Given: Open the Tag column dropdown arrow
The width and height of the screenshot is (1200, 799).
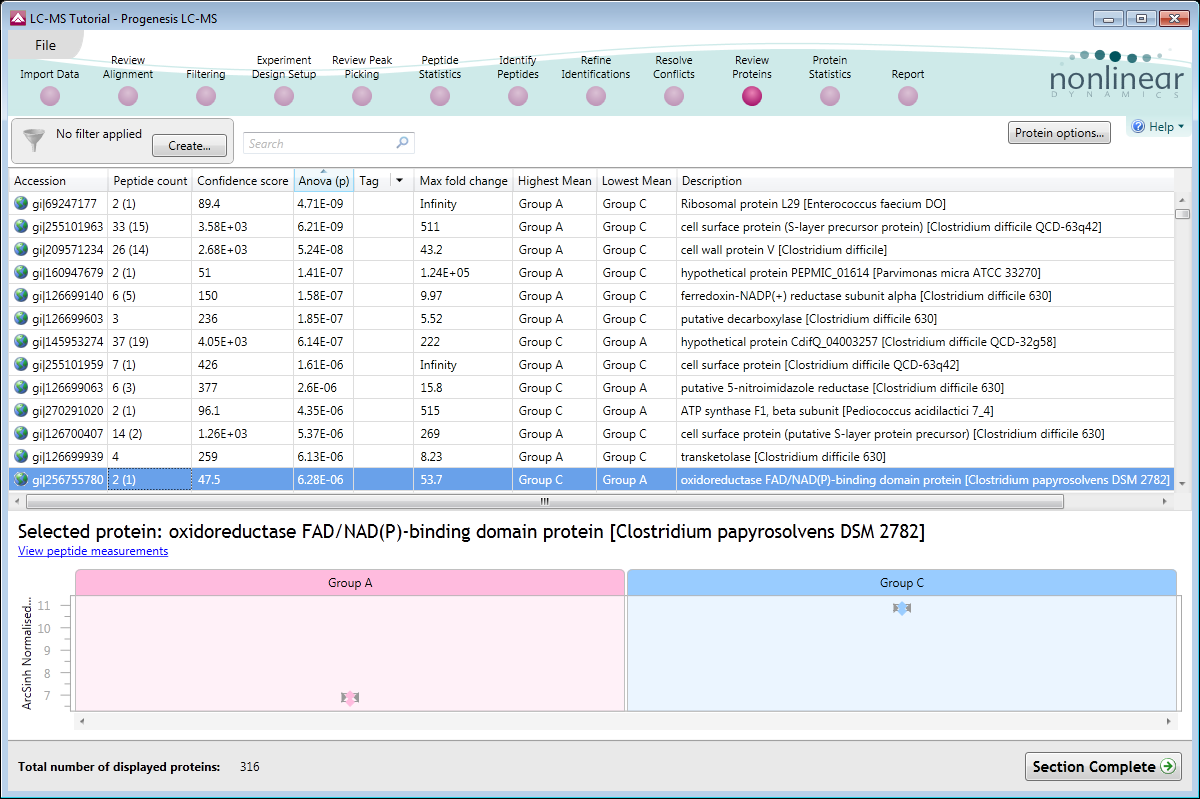Looking at the screenshot, I should tap(400, 181).
